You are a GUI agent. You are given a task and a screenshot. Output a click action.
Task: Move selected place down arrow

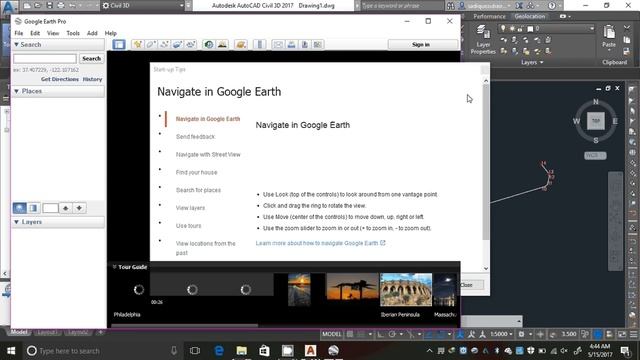click(79, 208)
